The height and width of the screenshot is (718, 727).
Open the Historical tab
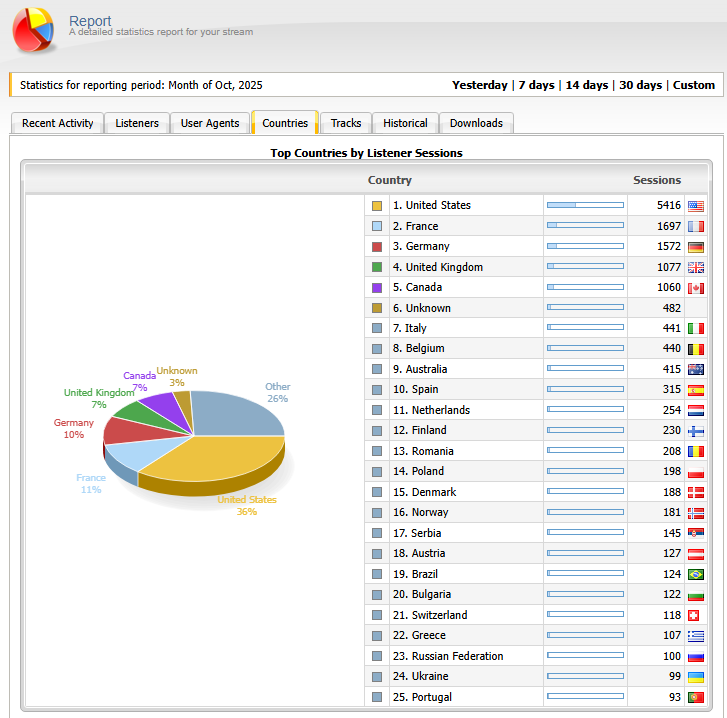[405, 123]
